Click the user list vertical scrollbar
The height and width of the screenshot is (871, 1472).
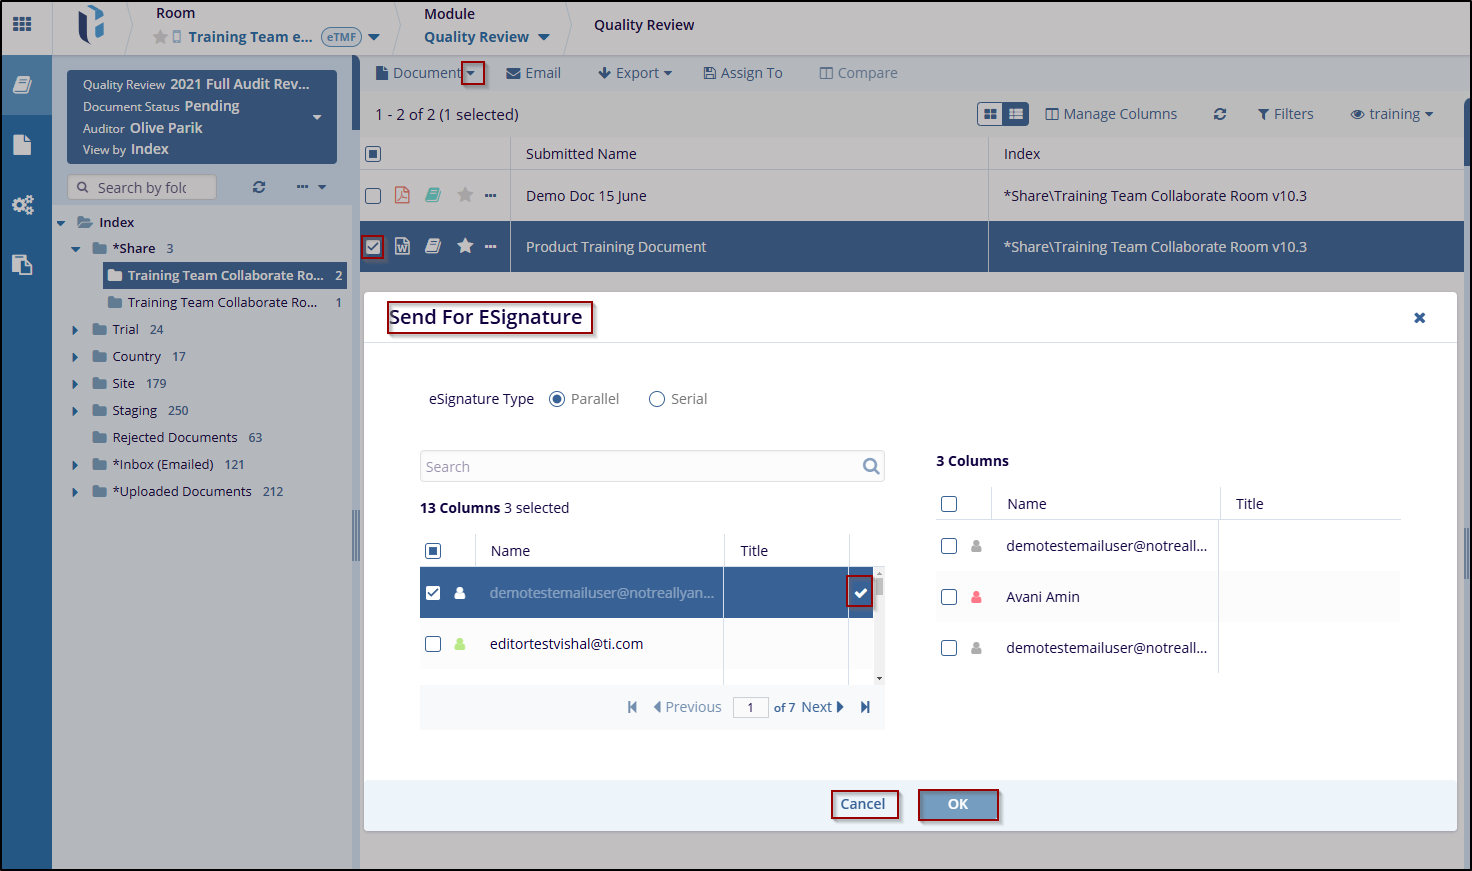pos(879,630)
